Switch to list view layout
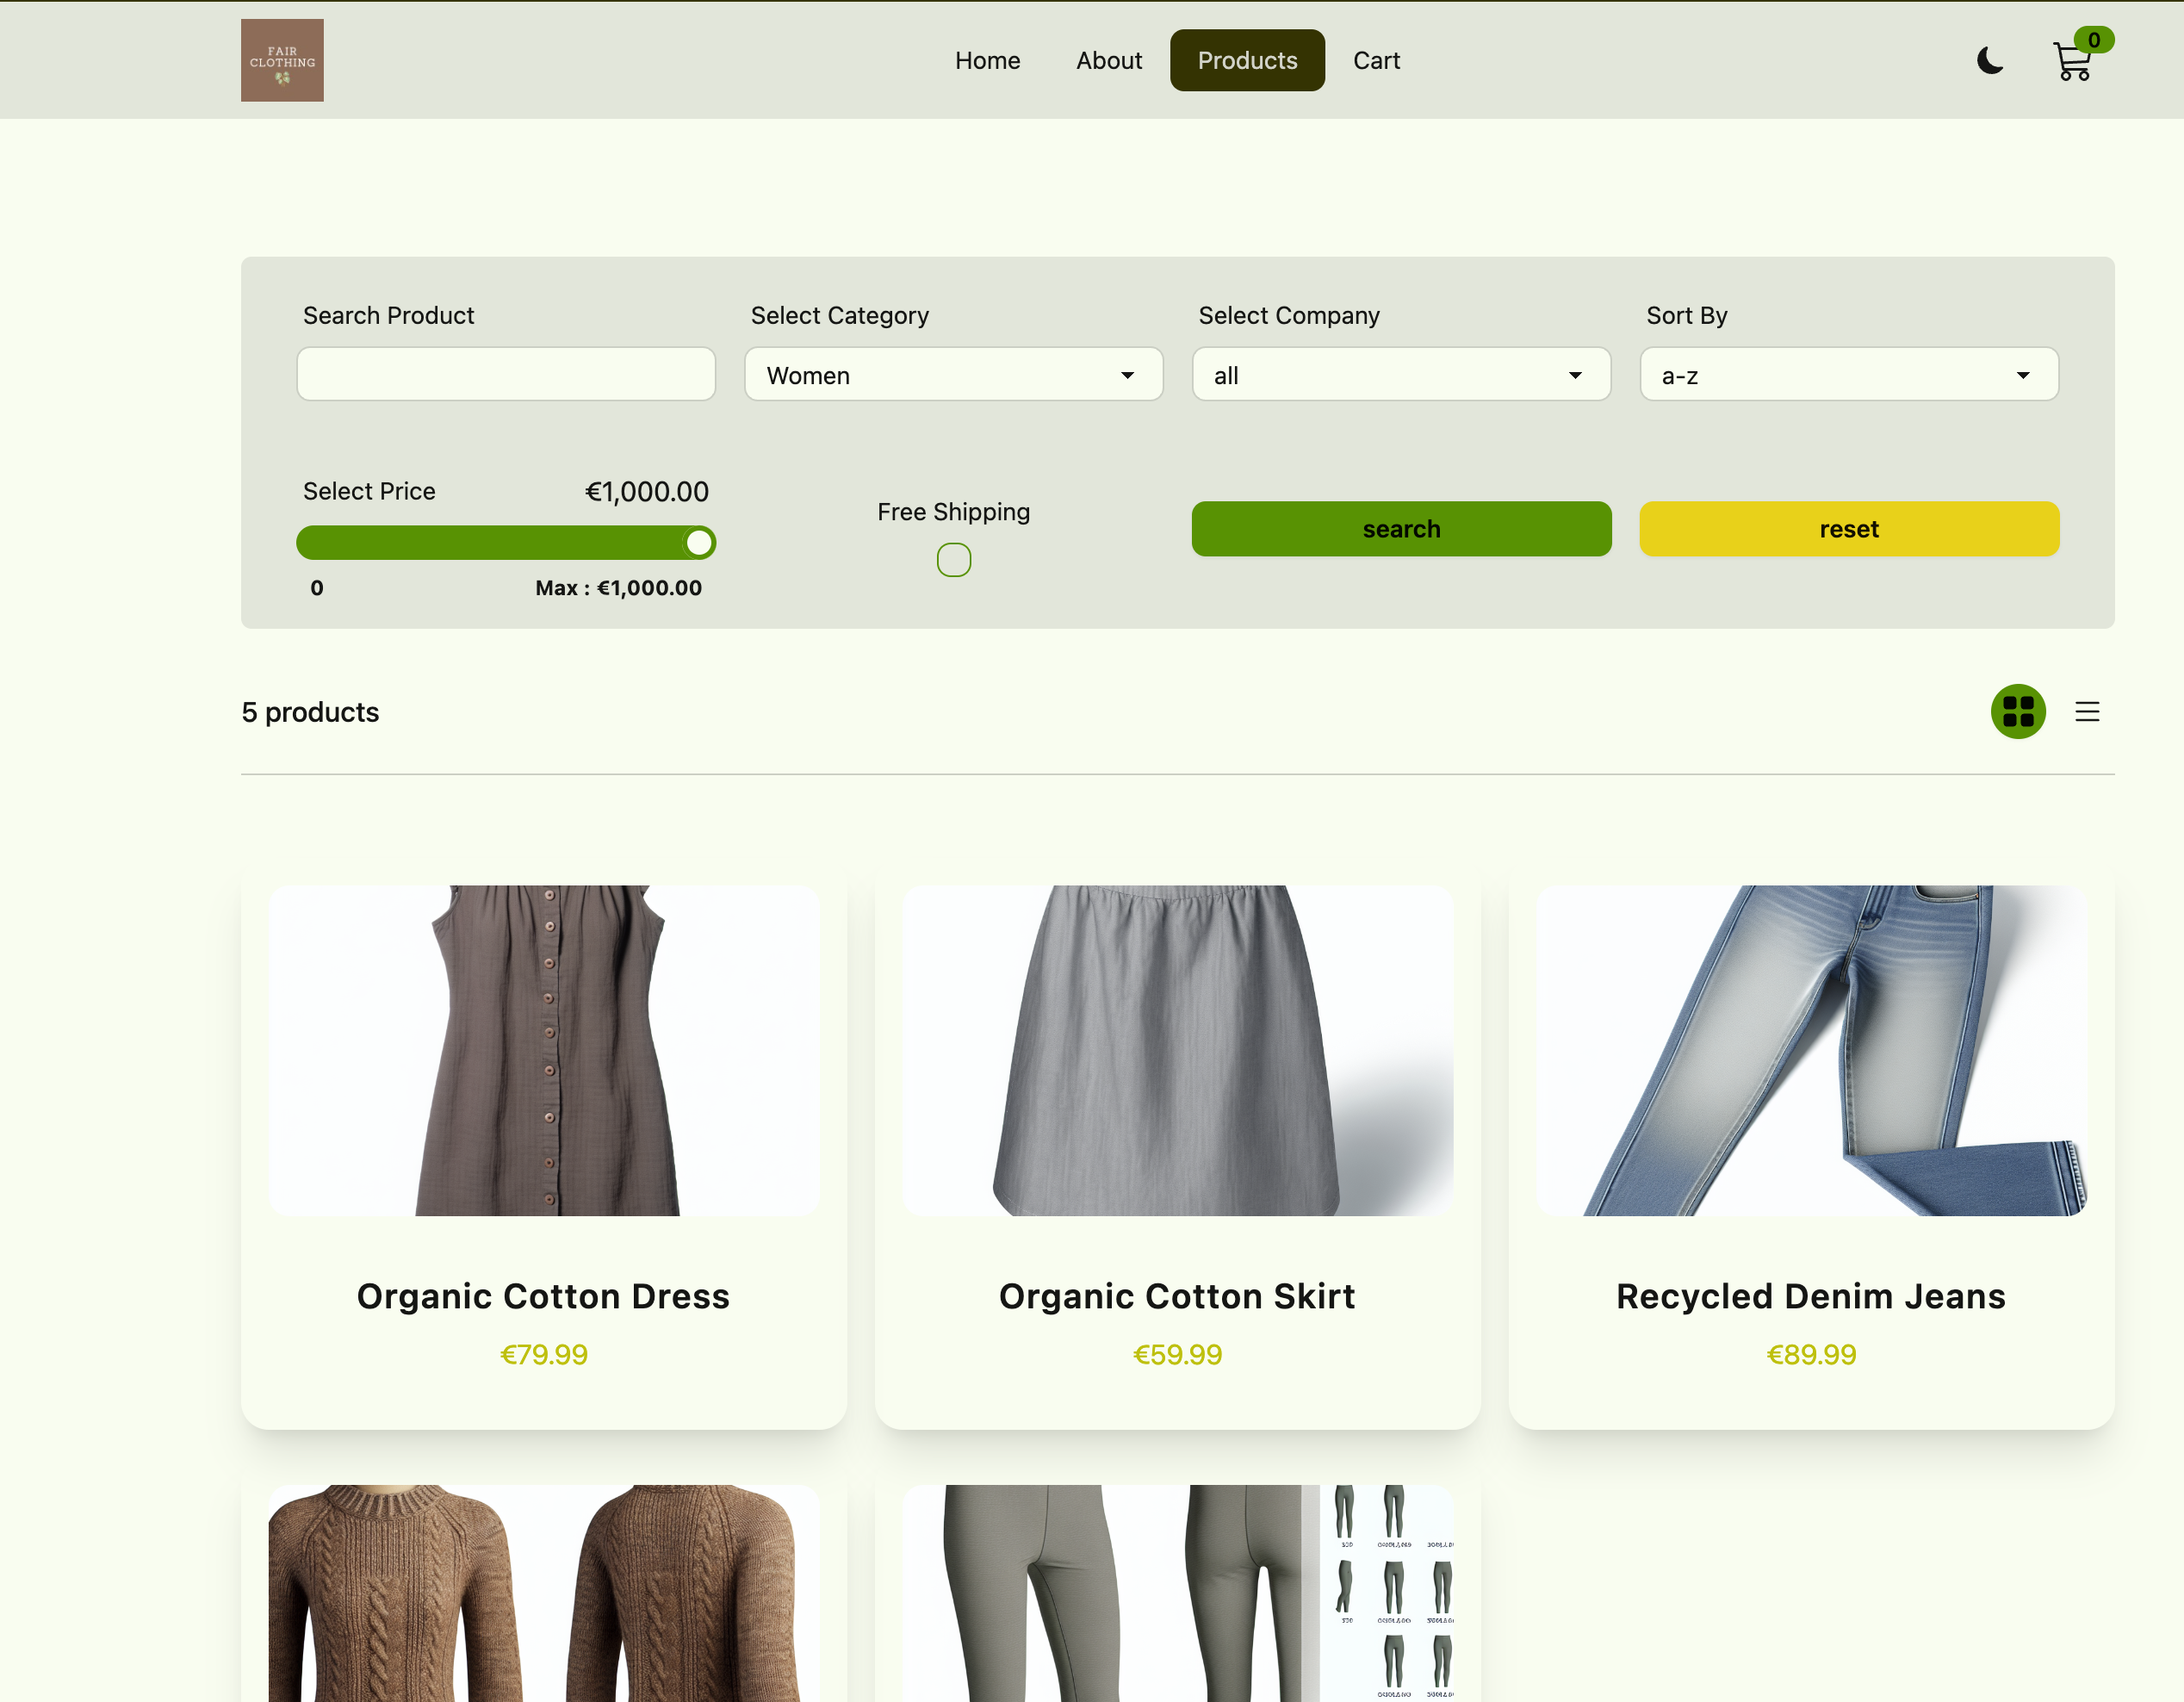 [2087, 712]
